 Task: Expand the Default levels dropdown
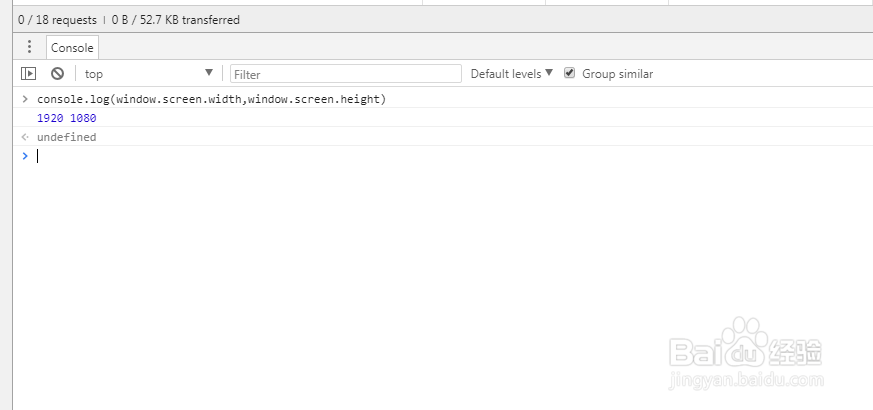(x=511, y=74)
